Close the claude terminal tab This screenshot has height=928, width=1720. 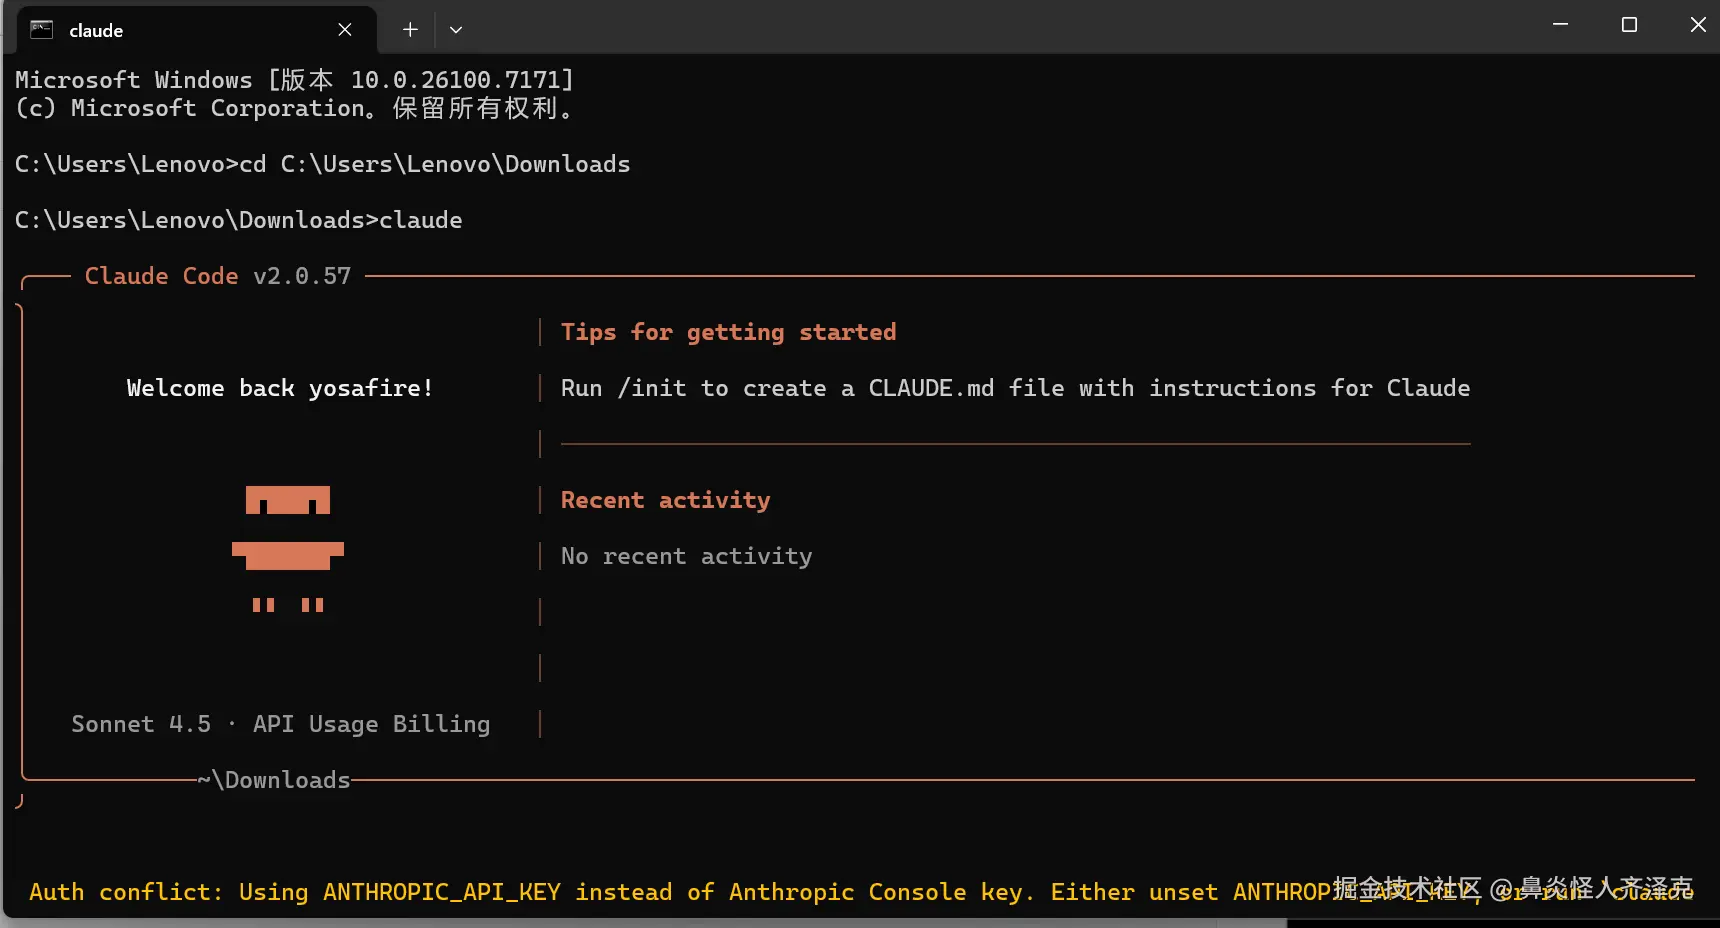345,30
